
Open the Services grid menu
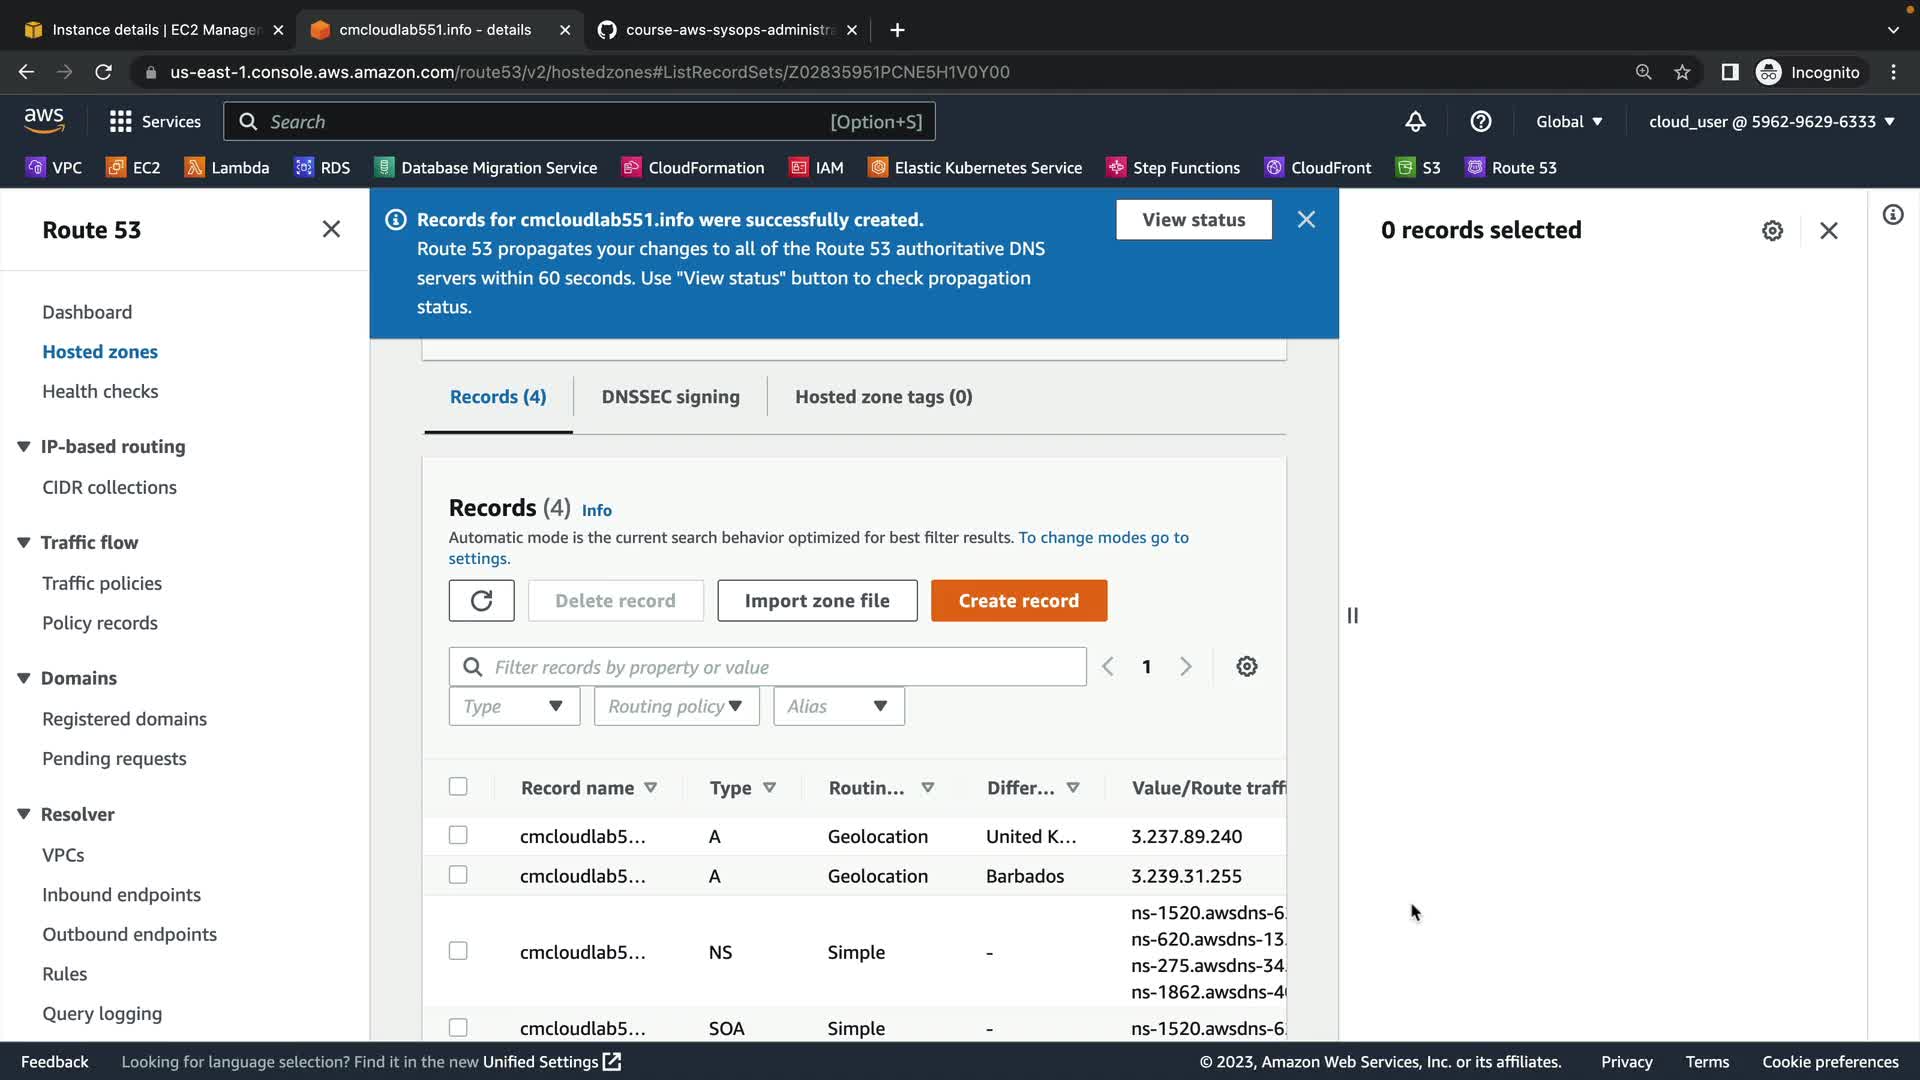point(154,122)
